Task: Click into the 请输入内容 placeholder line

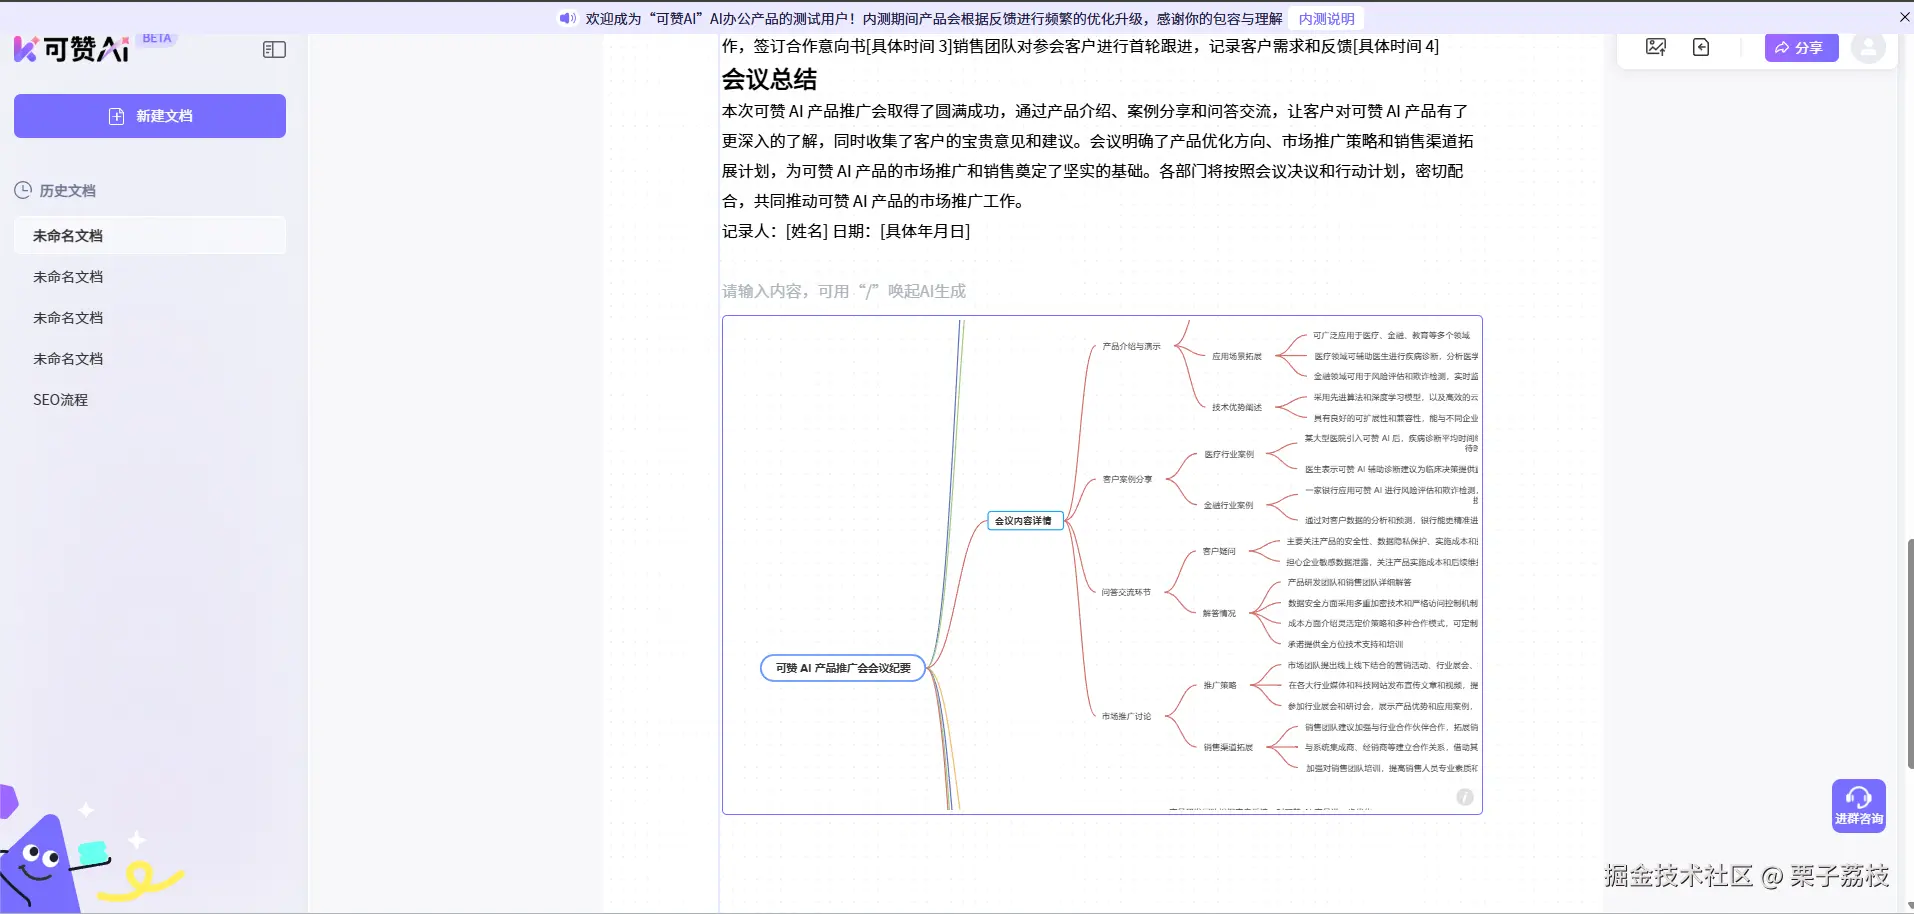Action: point(844,291)
